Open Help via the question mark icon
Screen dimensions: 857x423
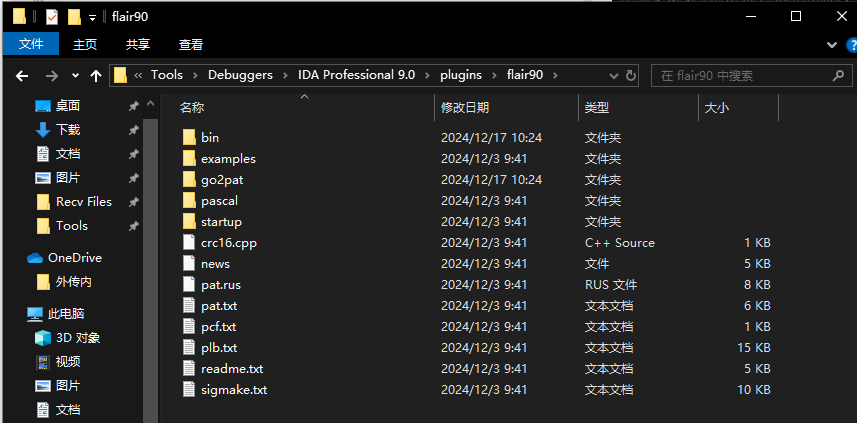(x=848, y=45)
